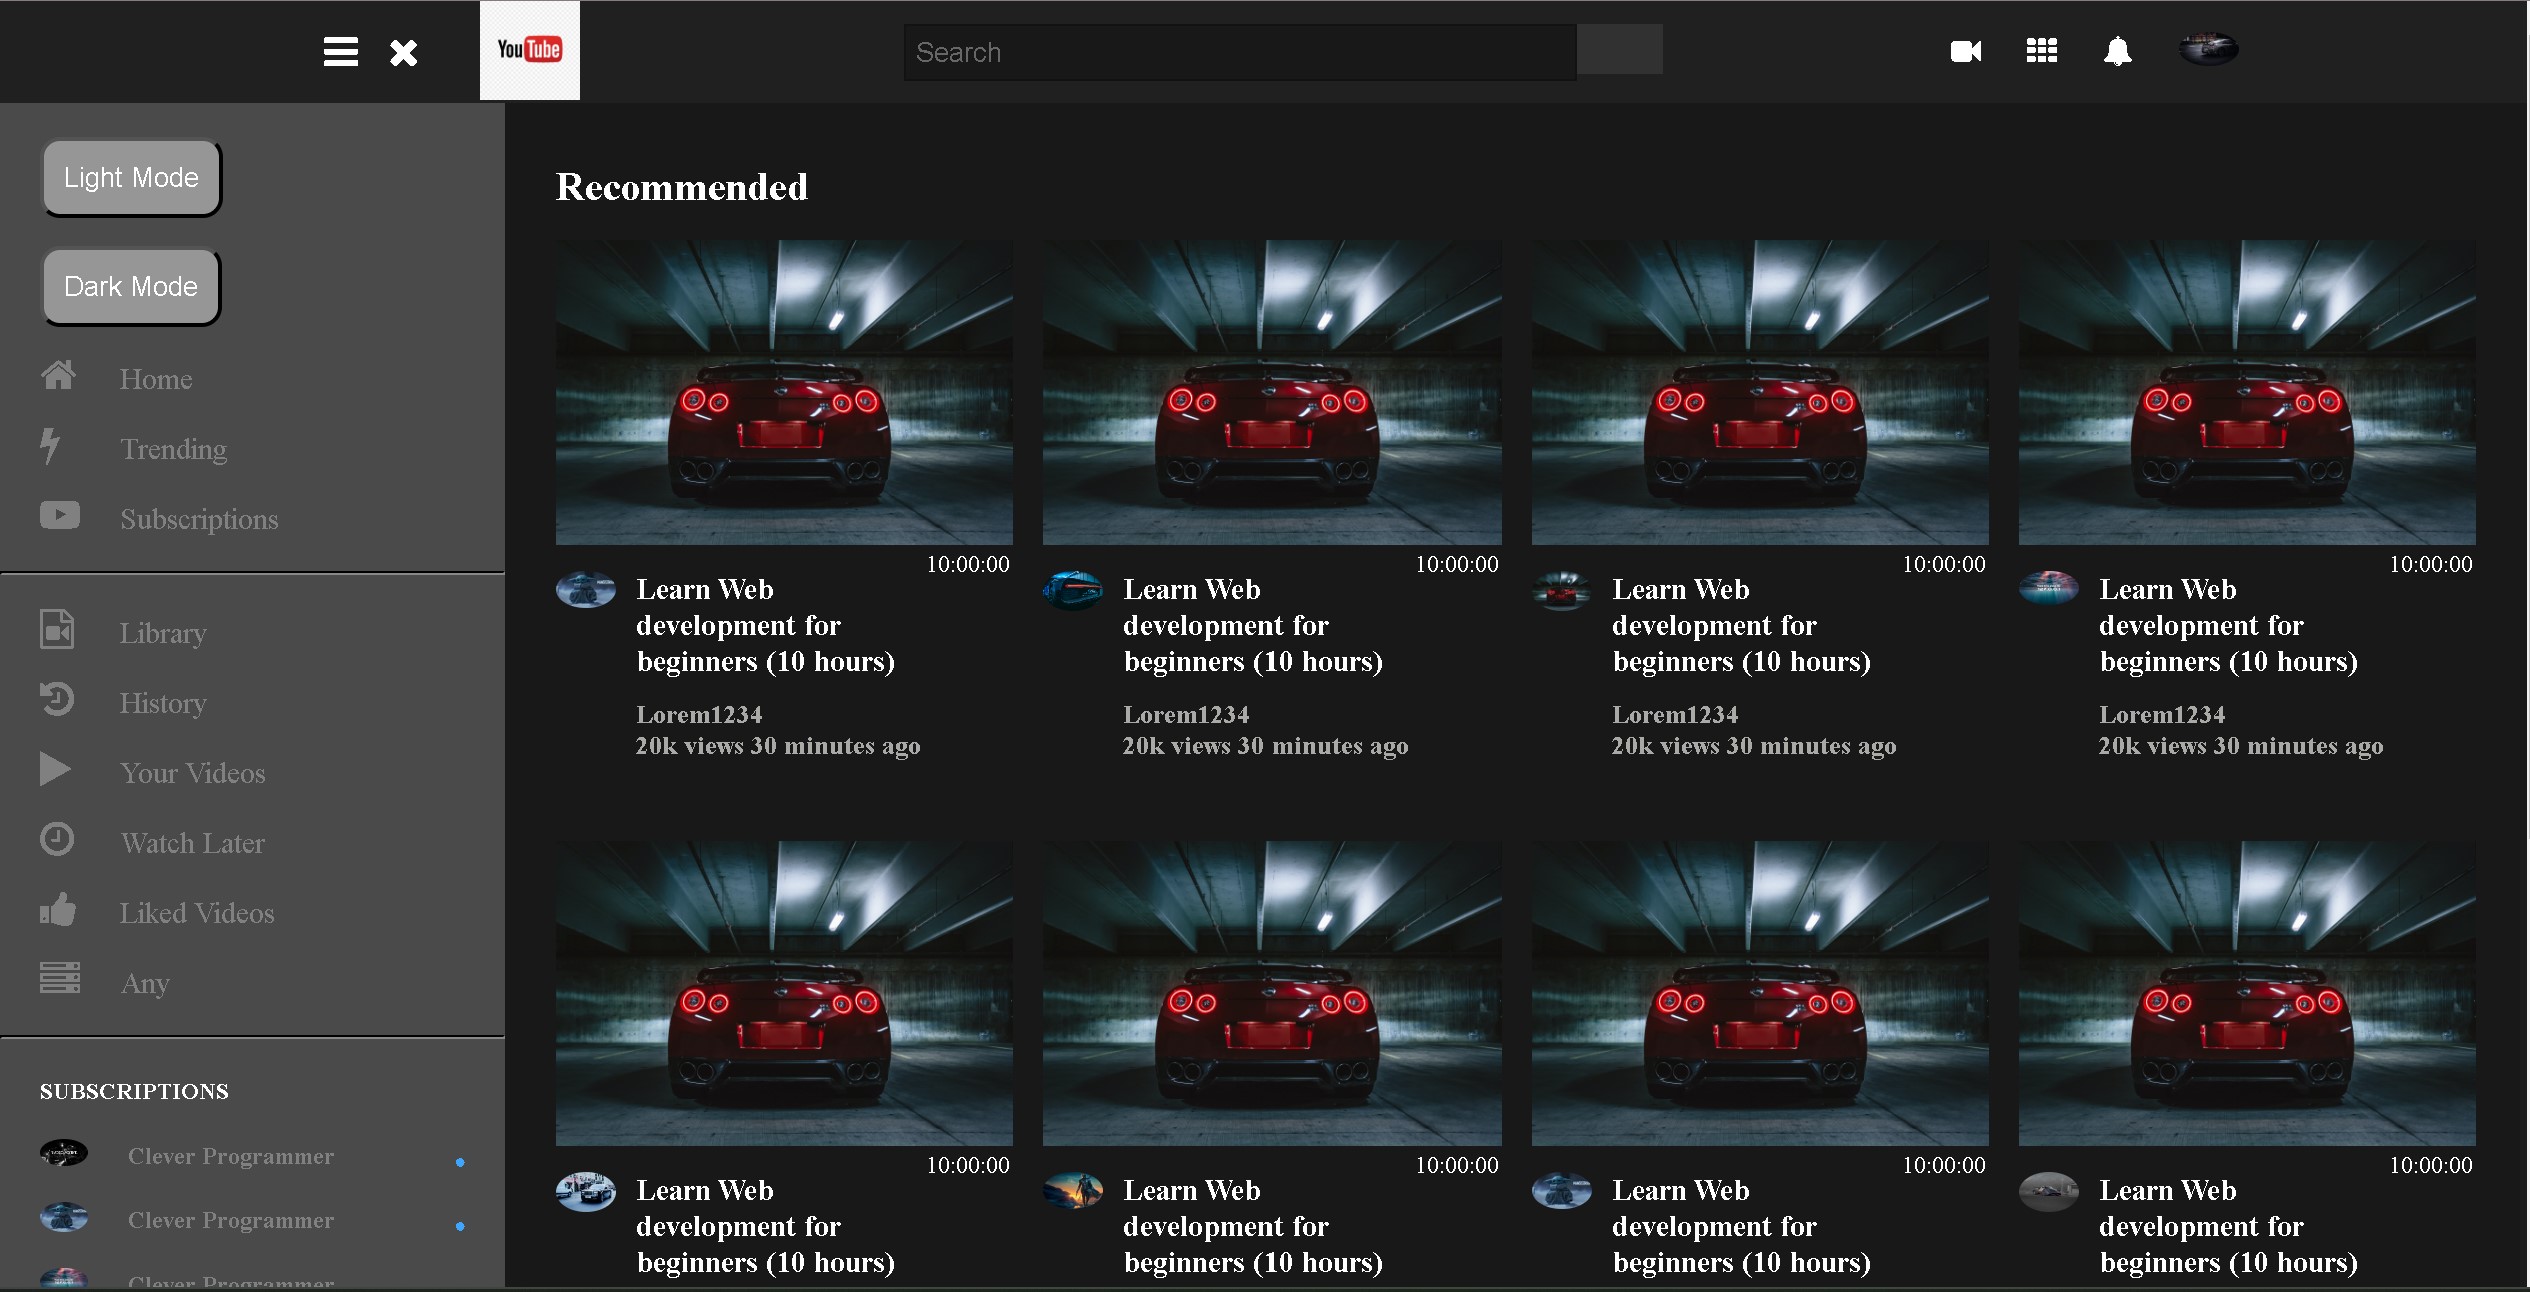
Task: Open the user profile avatar in header
Action: (2208, 48)
